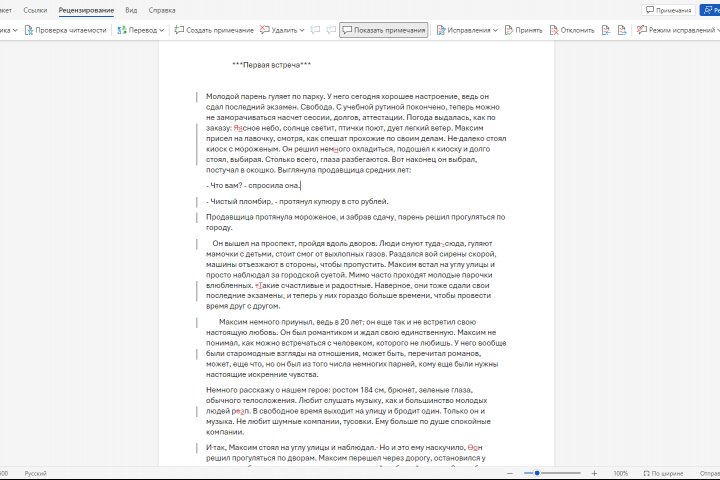Image resolution: width=720 pixels, height=480 pixels.
Task: Click Принять to accept change
Action: coord(523,30)
